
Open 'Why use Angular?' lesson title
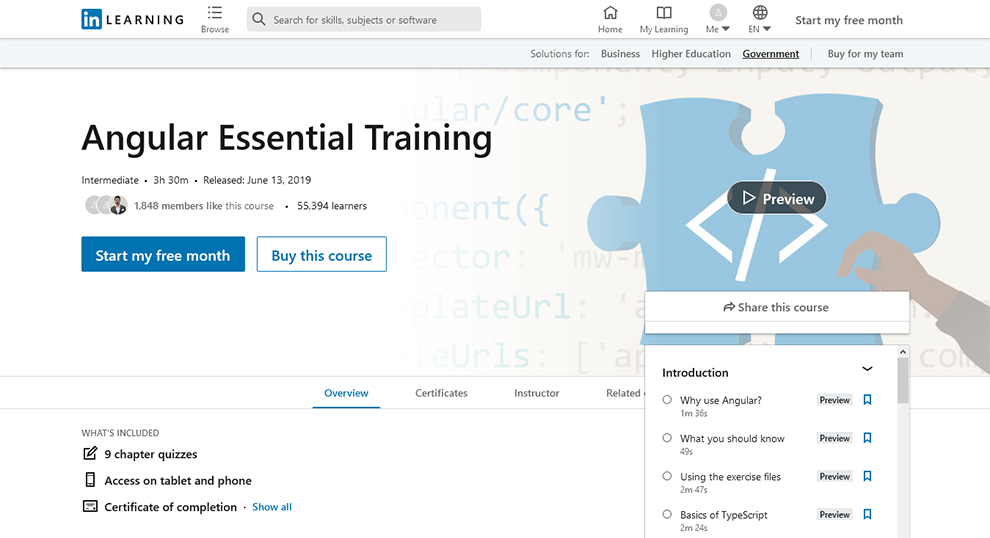point(720,400)
